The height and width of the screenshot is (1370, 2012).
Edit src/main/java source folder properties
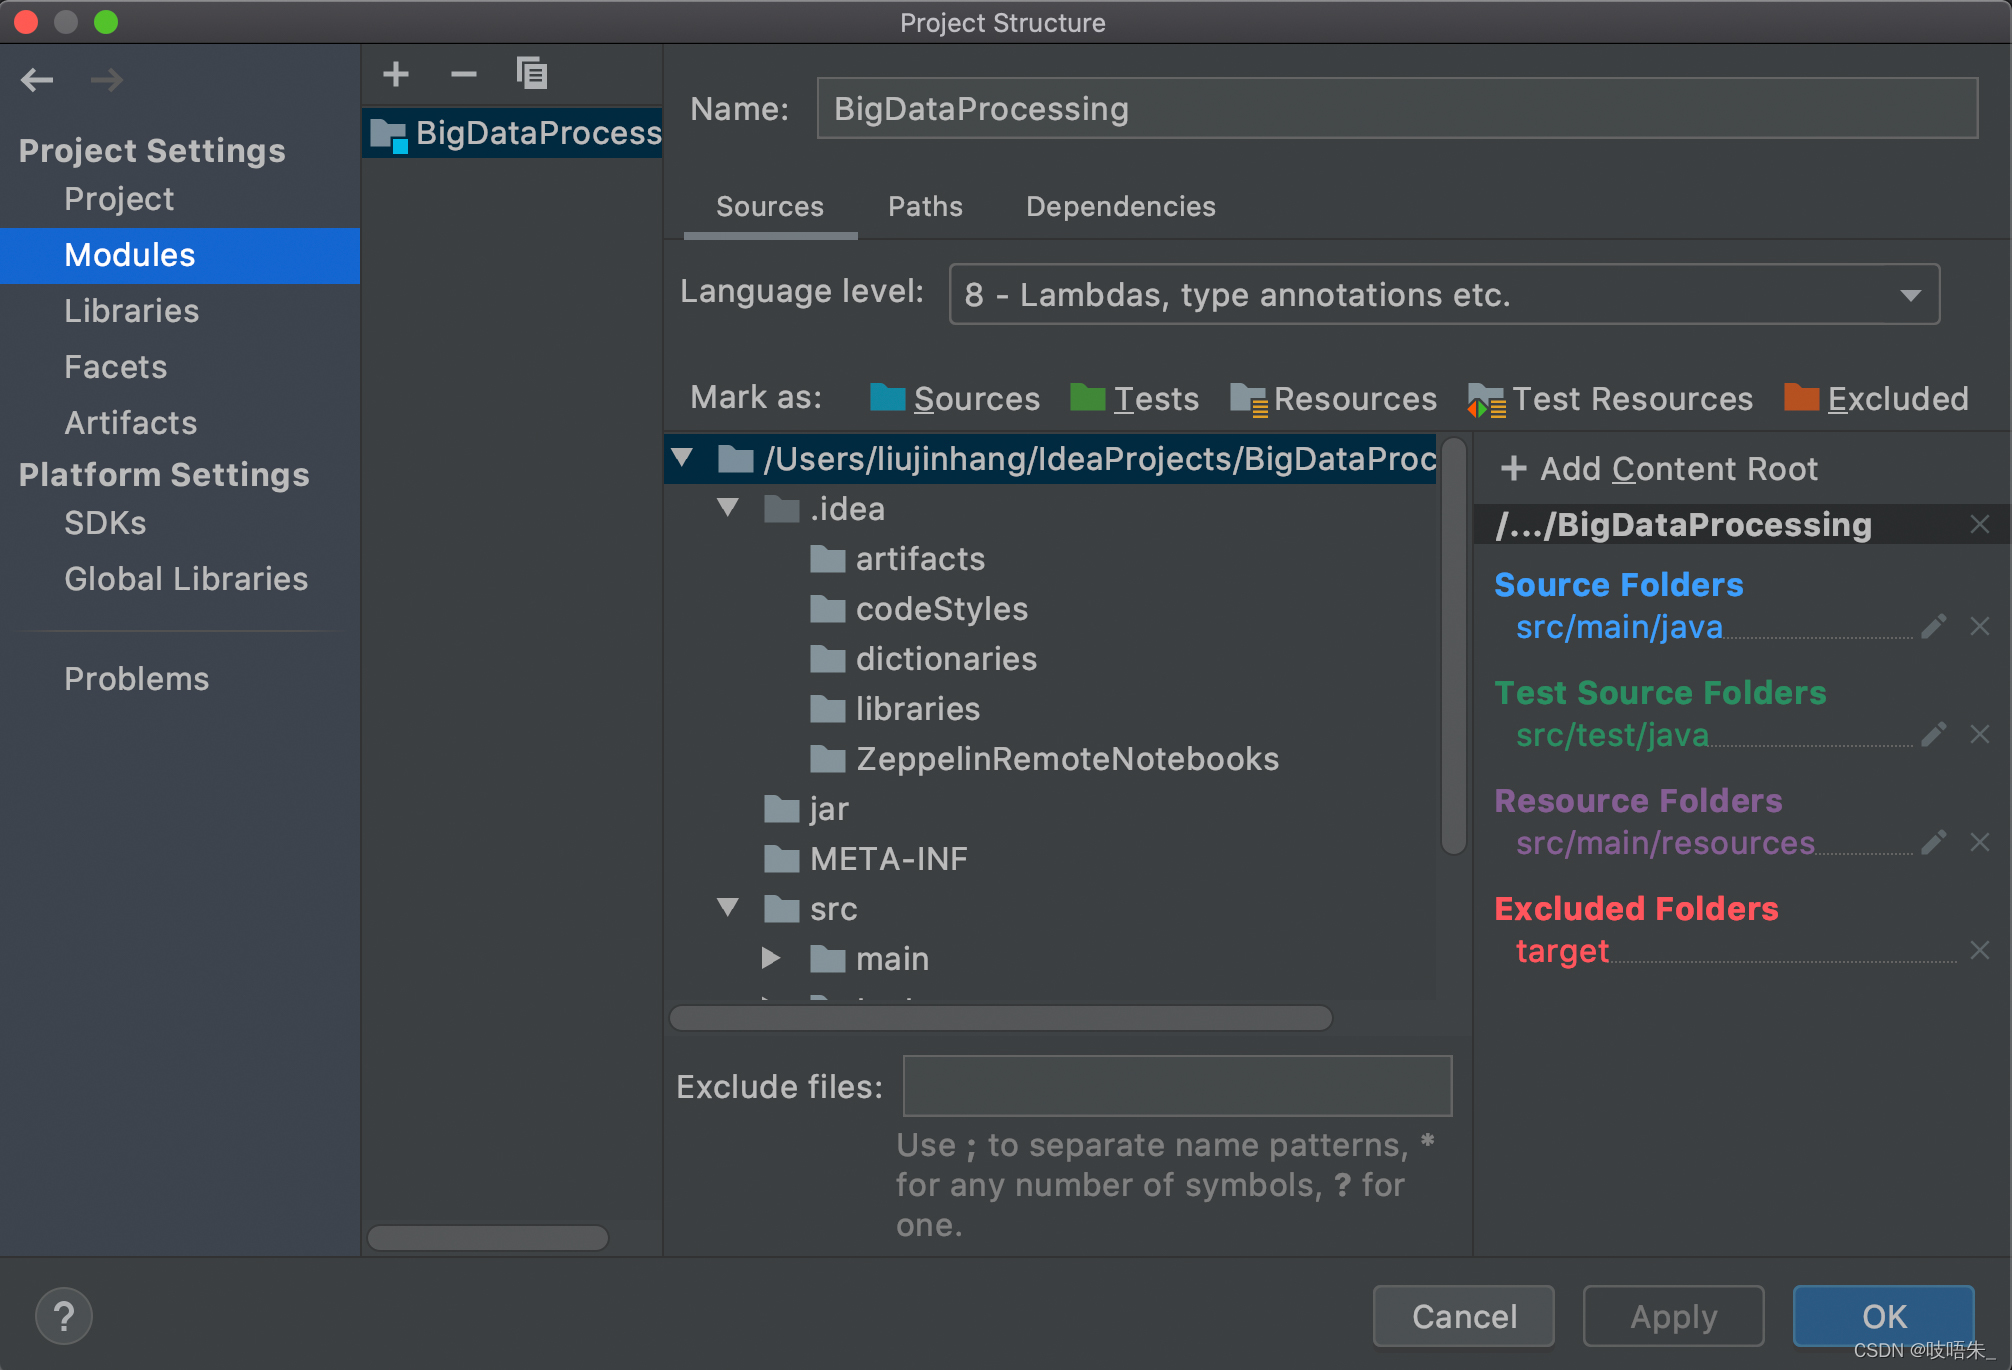1933,627
